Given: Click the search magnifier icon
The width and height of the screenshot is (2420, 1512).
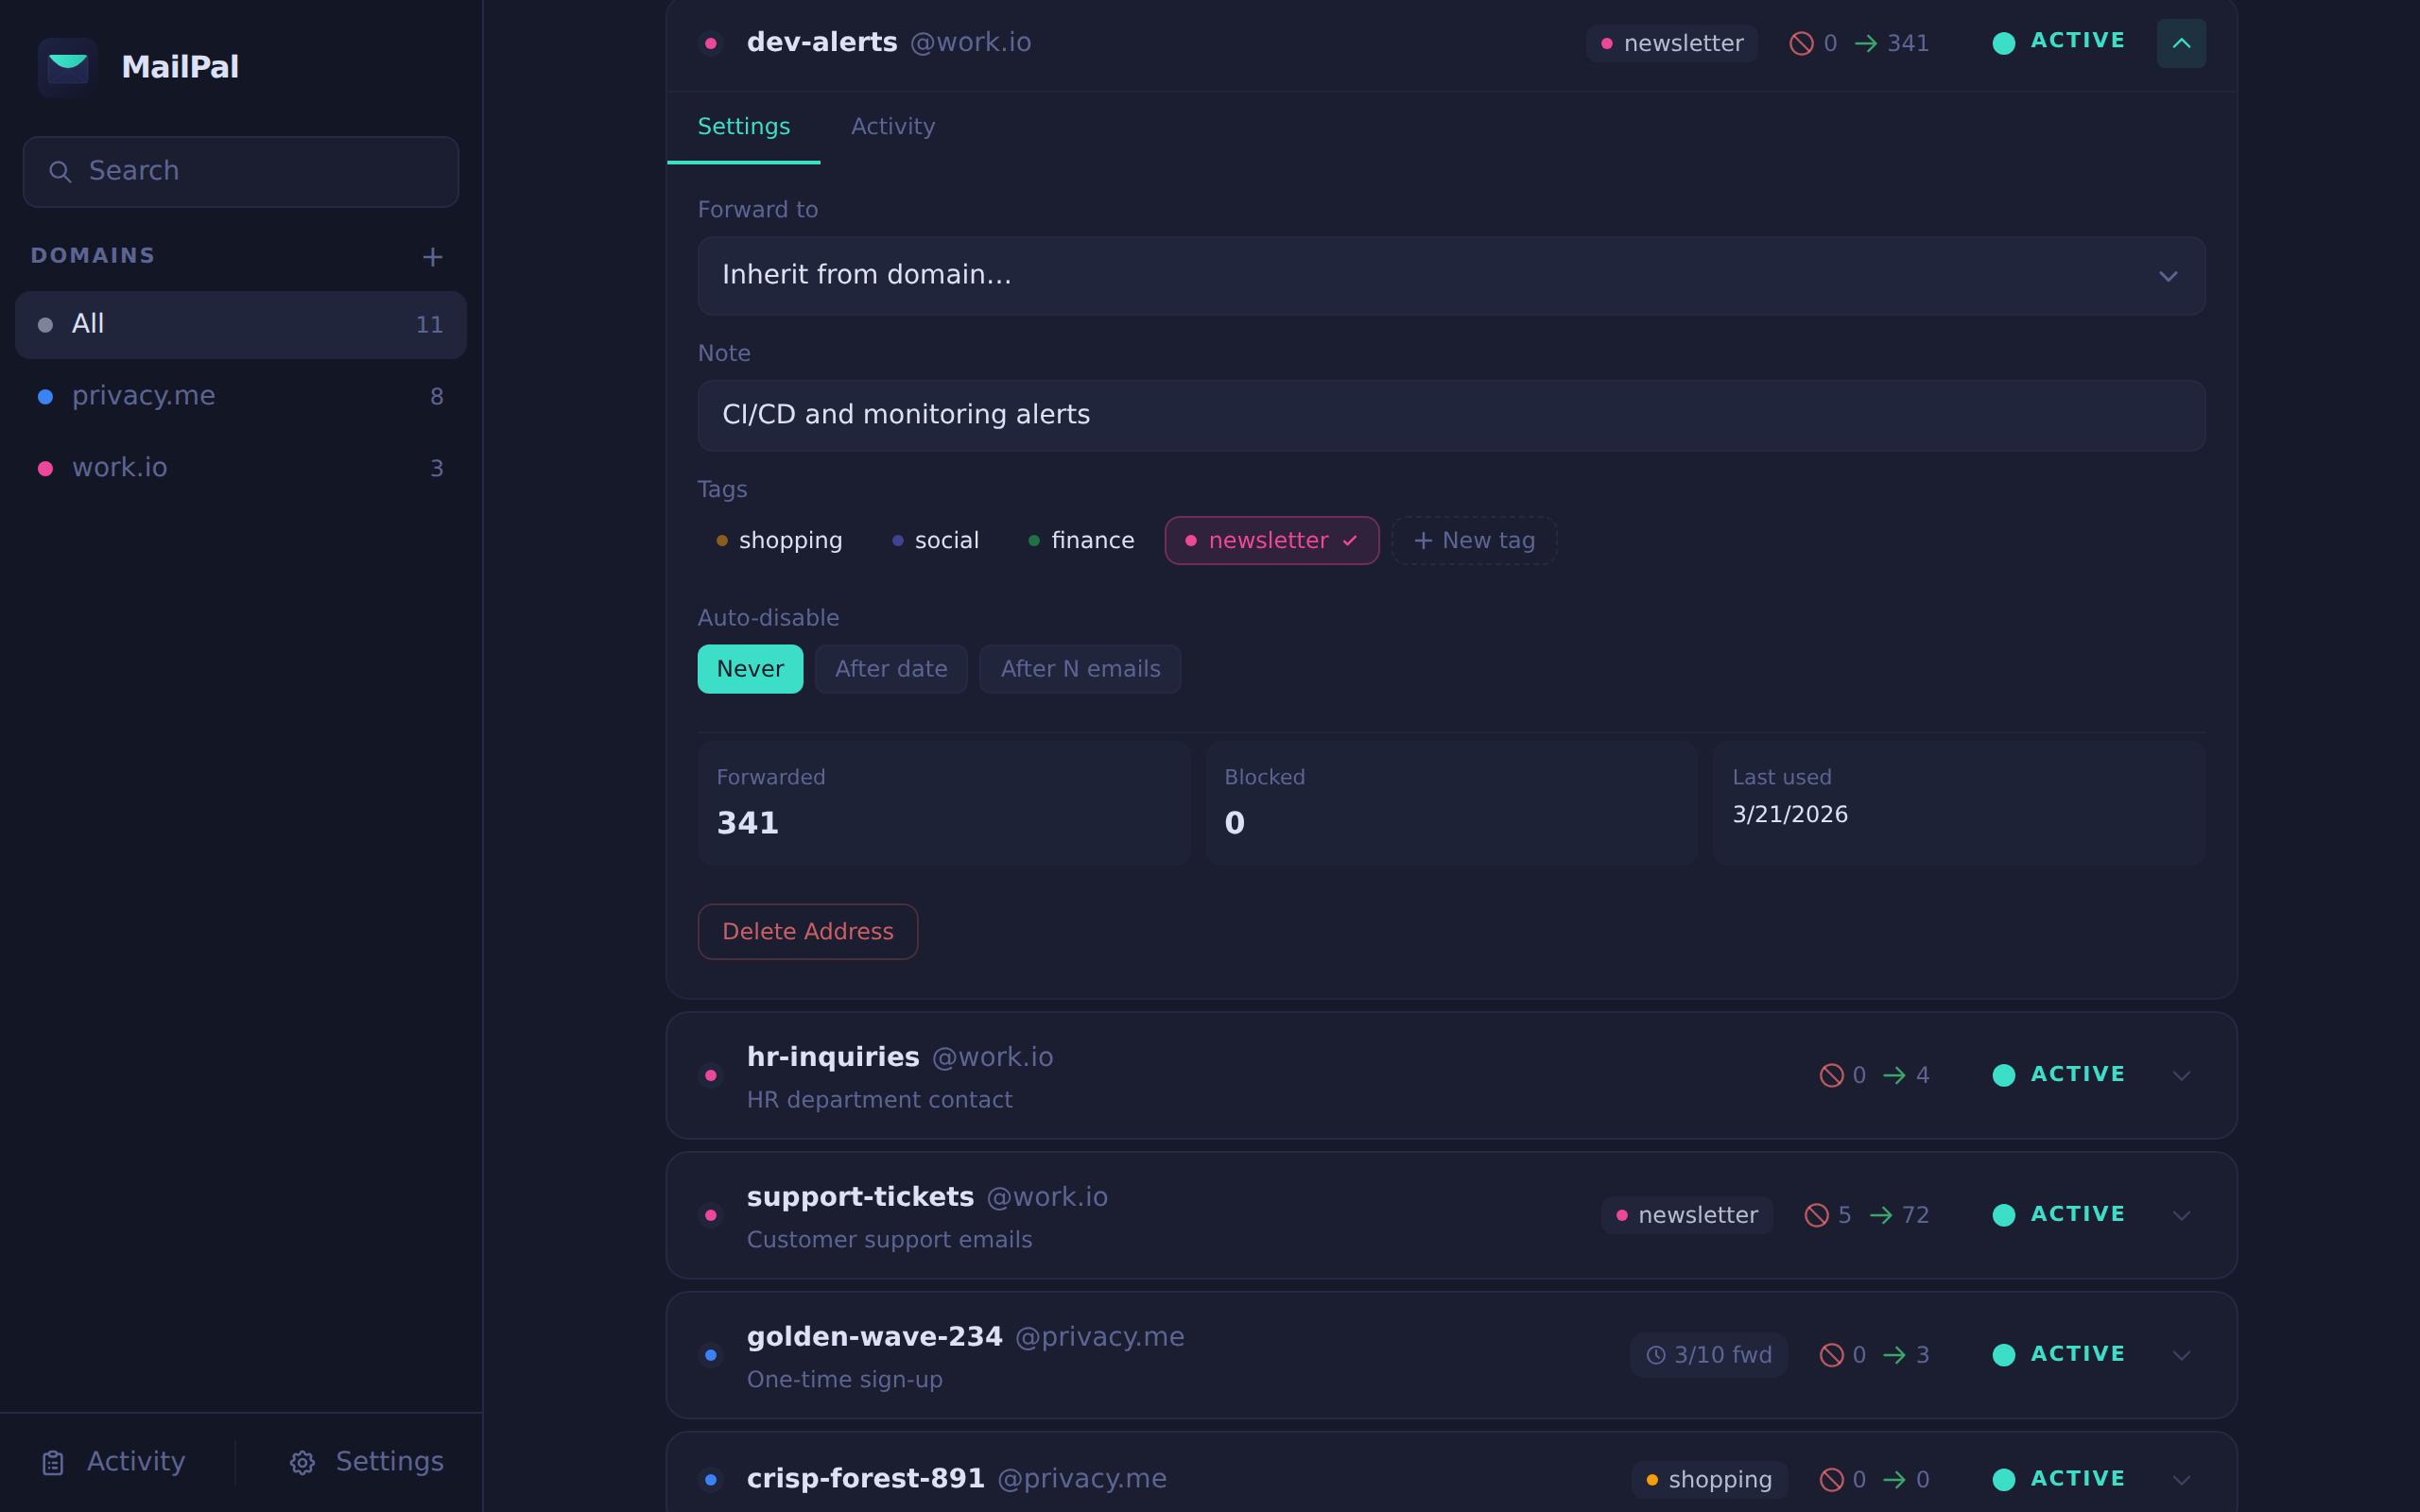Looking at the screenshot, I should pos(60,172).
